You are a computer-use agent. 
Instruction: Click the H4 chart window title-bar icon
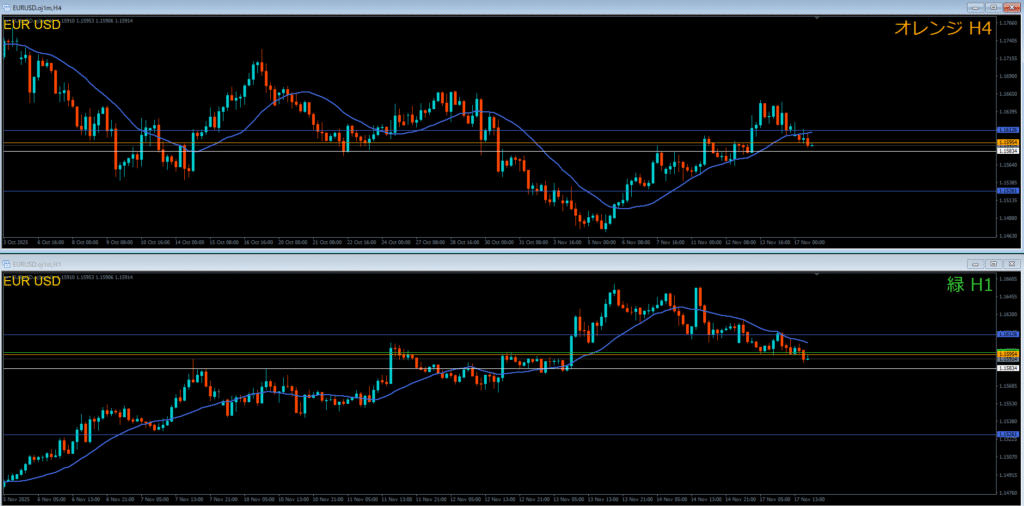(7, 7)
